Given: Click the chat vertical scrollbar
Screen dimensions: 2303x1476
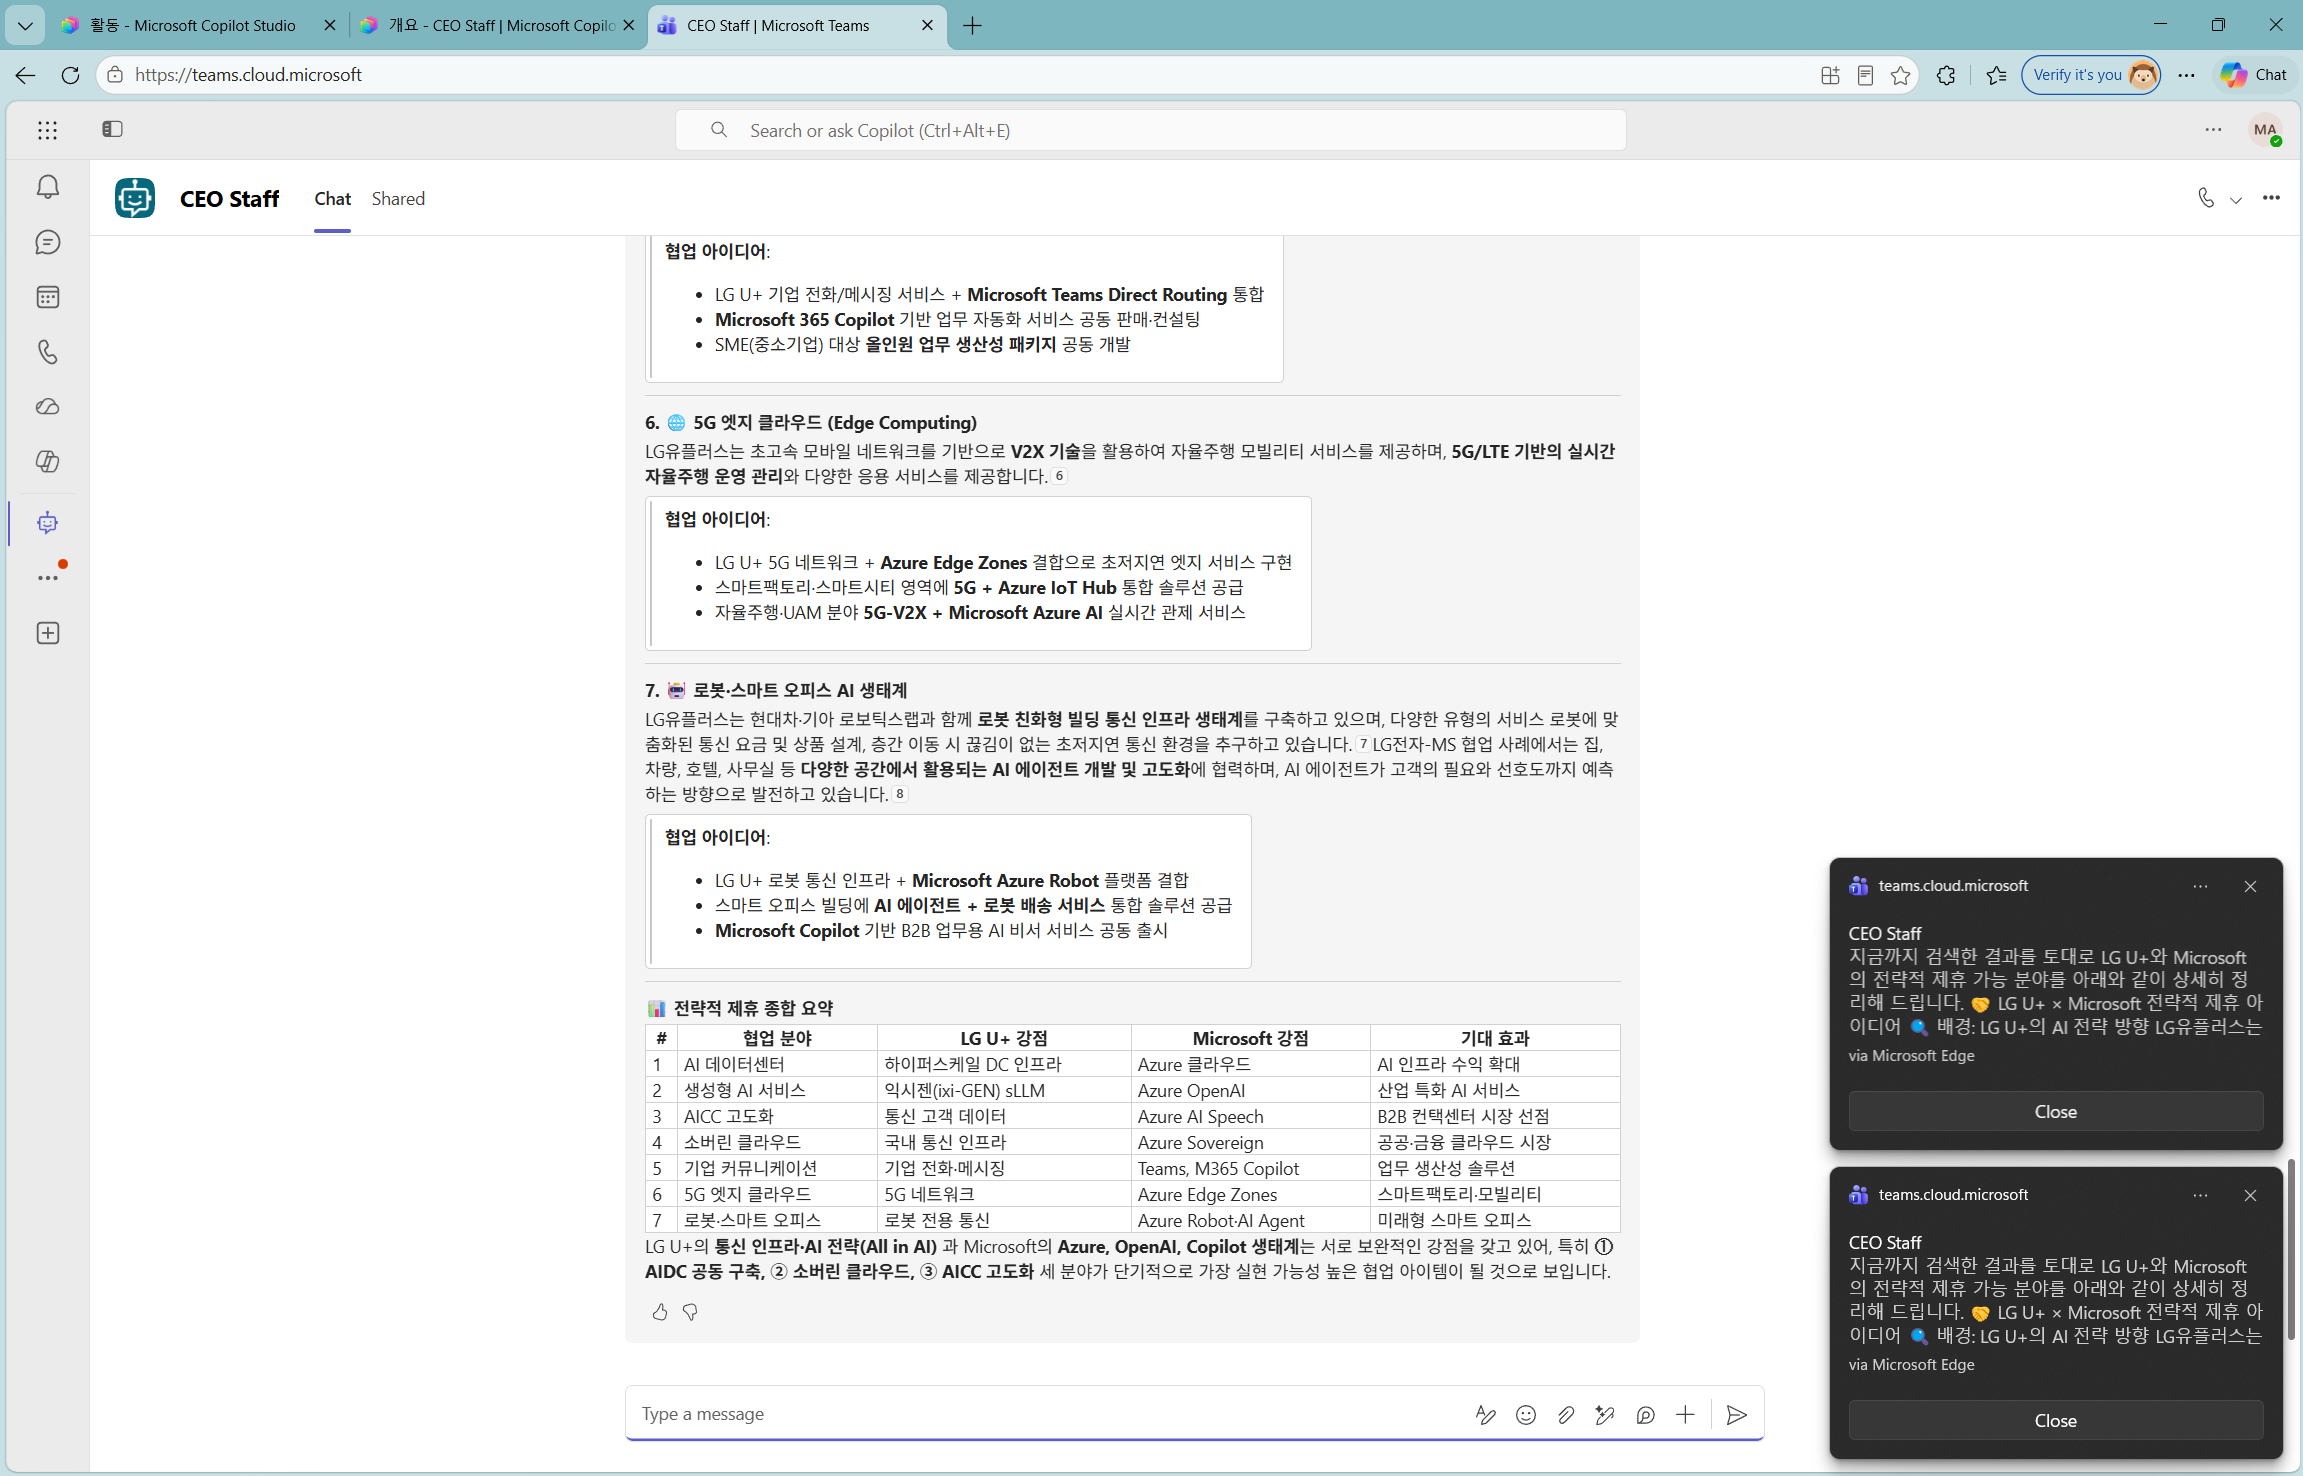Looking at the screenshot, I should click(x=2291, y=1250).
